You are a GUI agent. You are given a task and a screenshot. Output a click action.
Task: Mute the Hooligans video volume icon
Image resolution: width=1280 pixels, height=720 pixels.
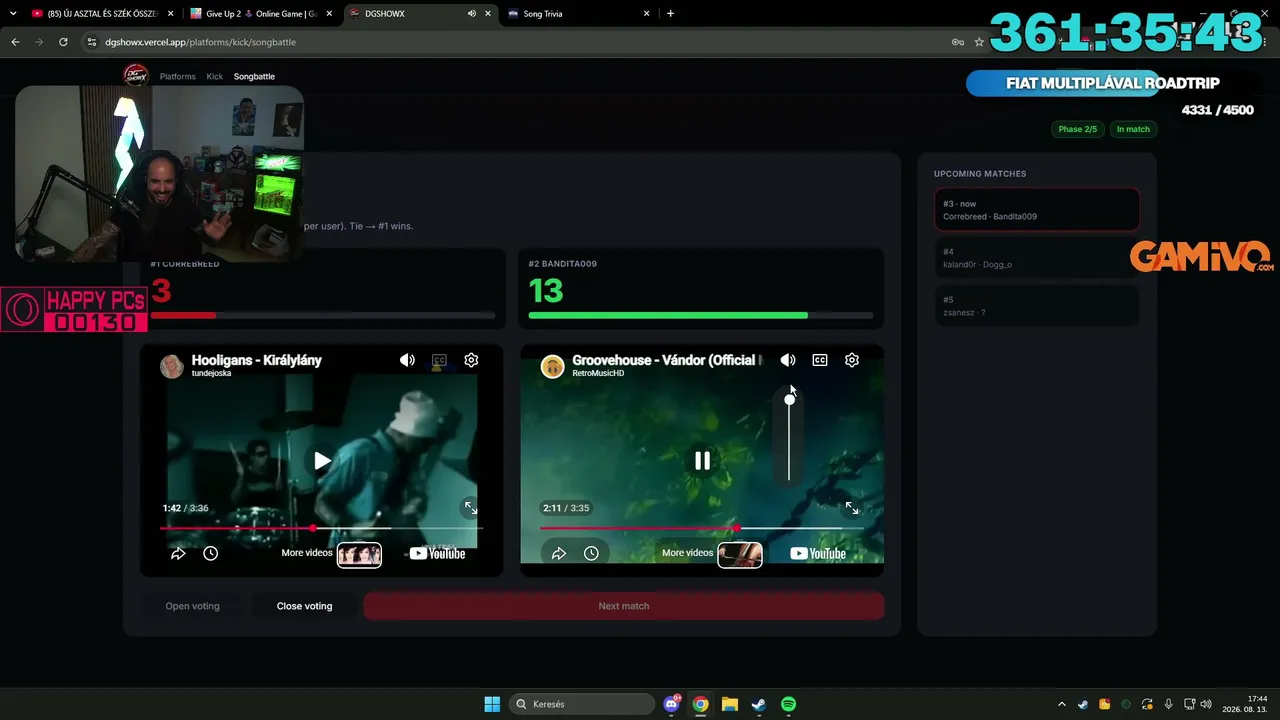tap(407, 360)
